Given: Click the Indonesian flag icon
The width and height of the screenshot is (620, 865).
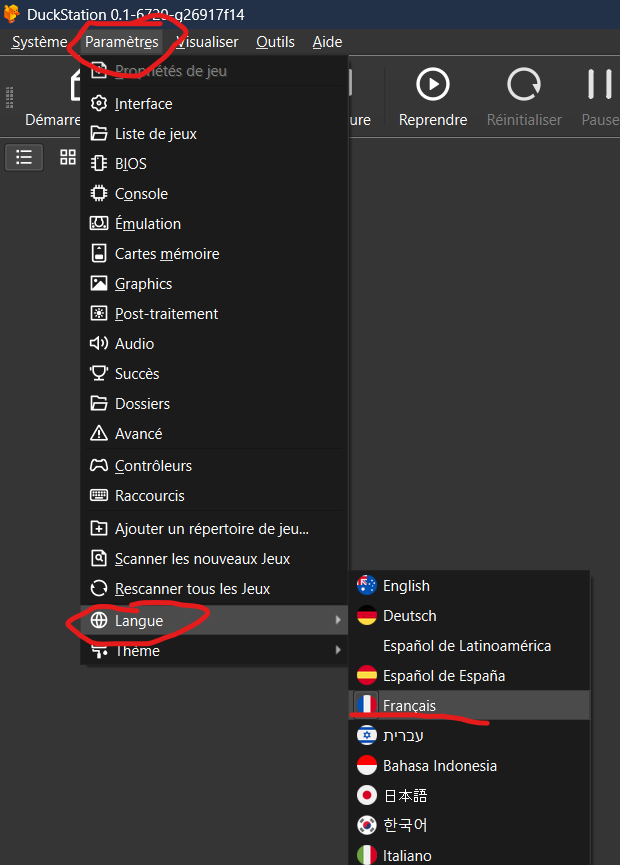Looking at the screenshot, I should pyautogui.click(x=367, y=765).
